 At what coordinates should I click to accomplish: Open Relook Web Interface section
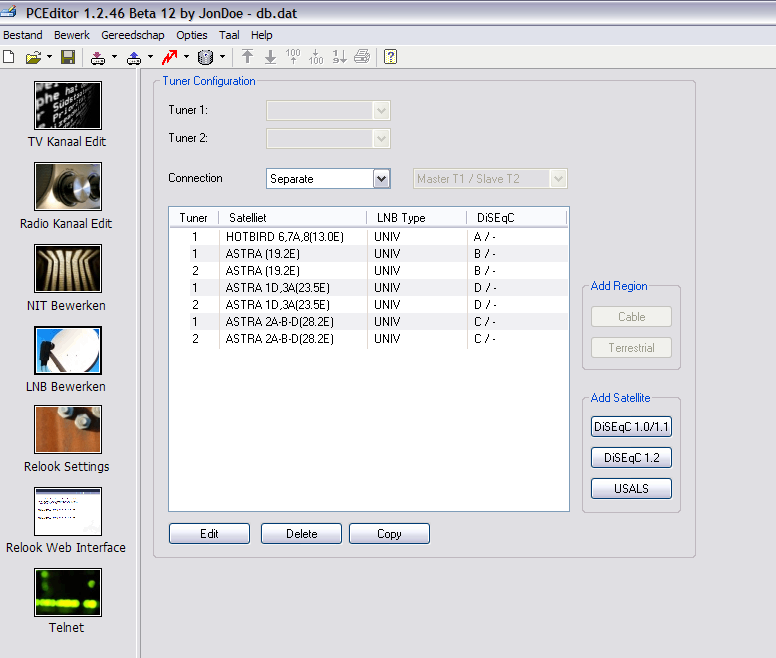click(66, 520)
